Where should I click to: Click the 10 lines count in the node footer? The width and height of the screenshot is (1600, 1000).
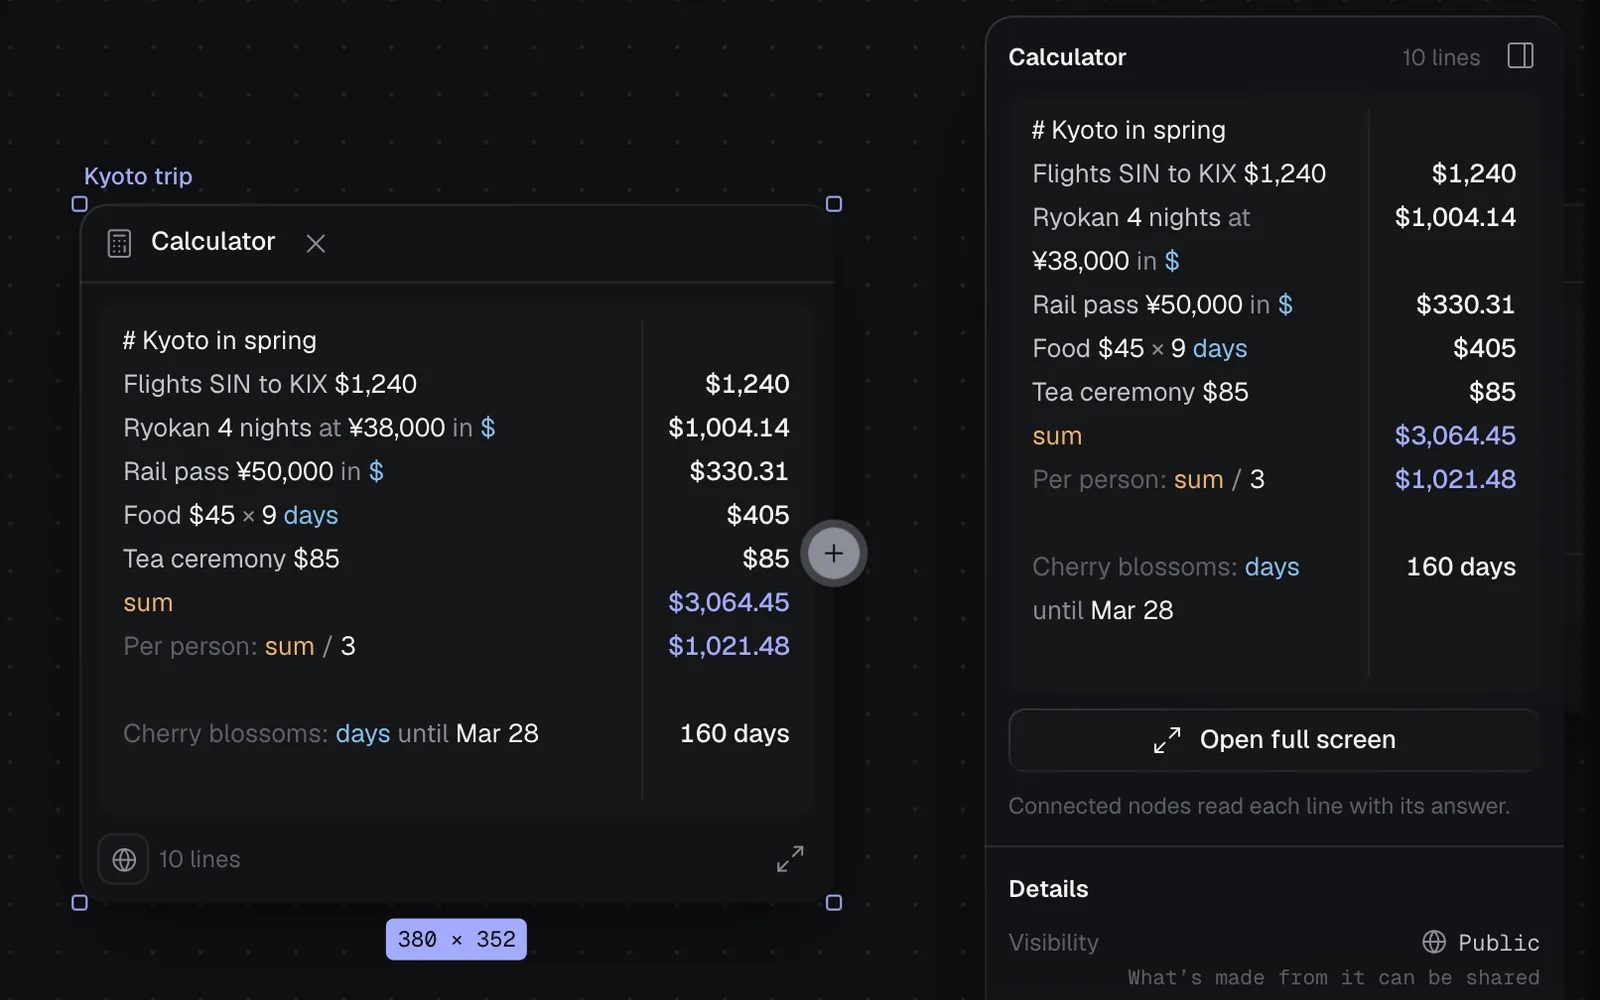(200, 859)
